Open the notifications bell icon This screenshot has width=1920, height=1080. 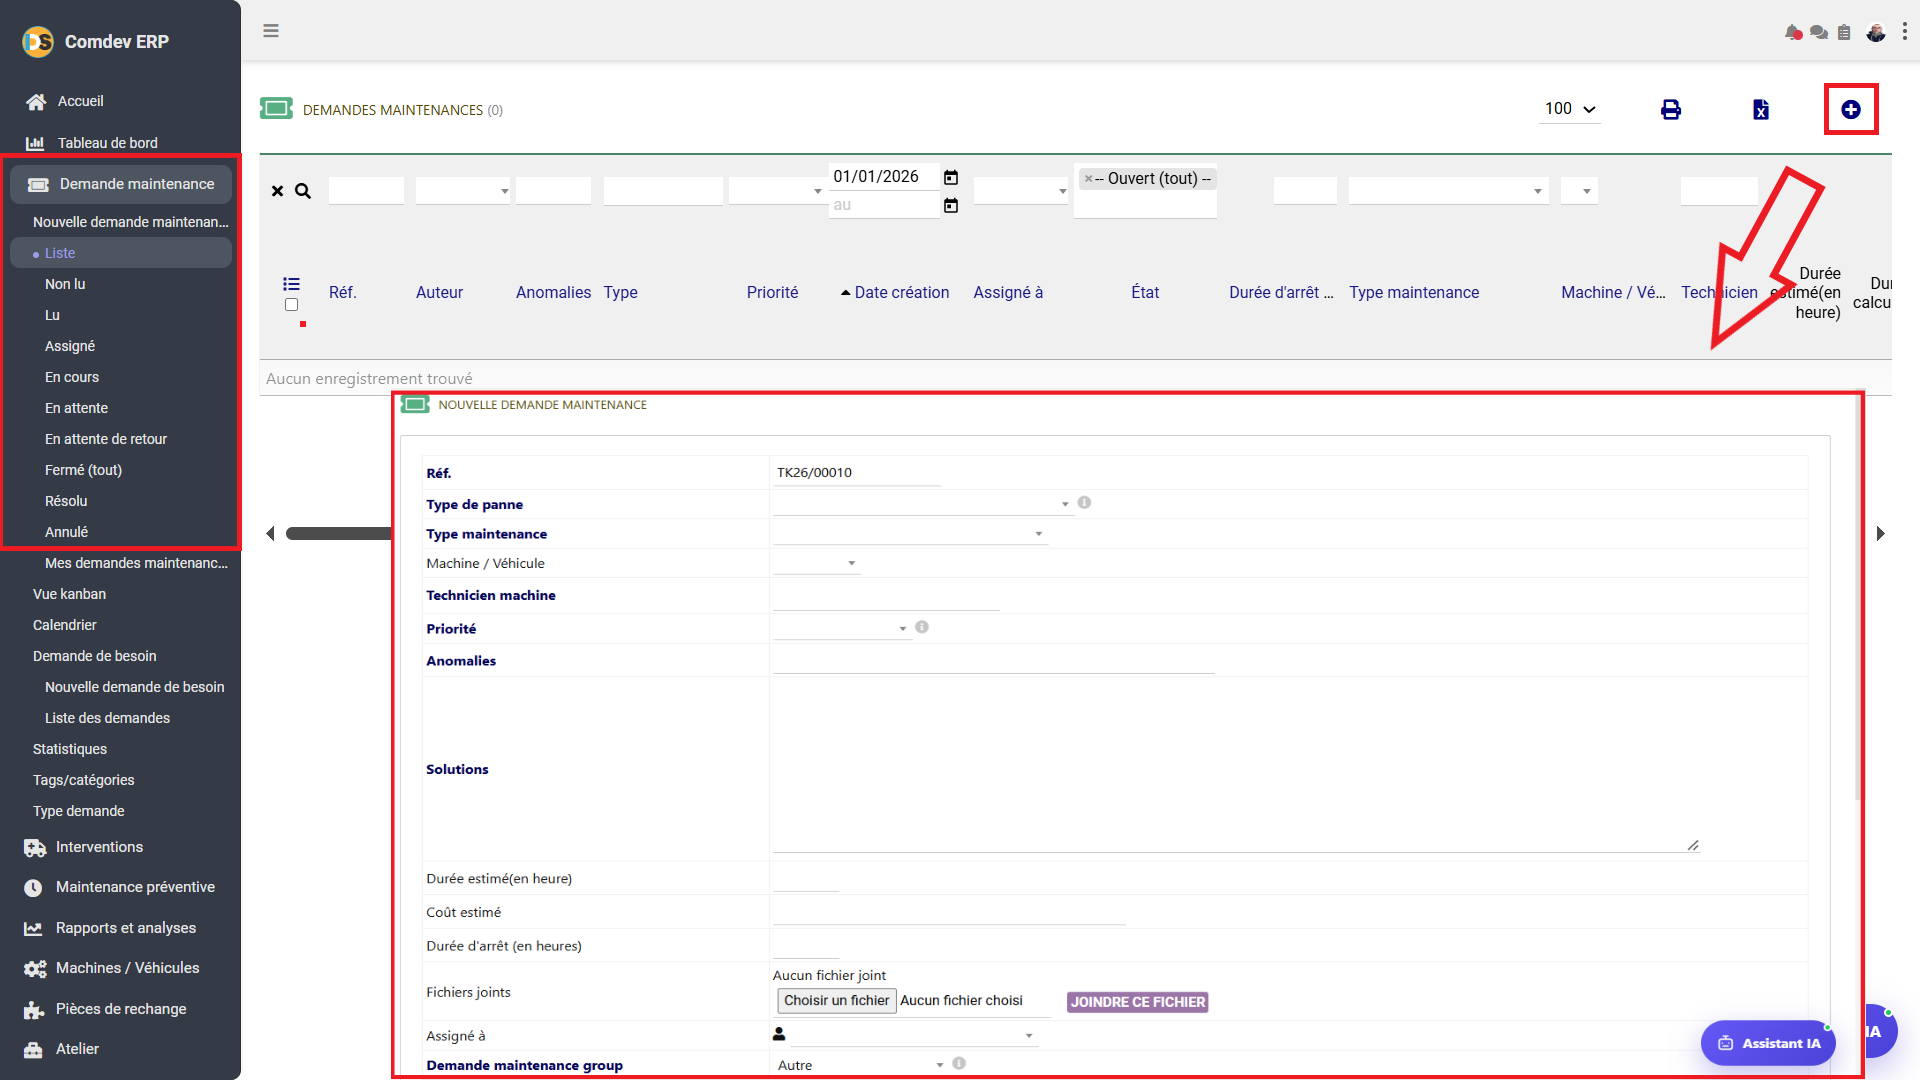click(1793, 33)
